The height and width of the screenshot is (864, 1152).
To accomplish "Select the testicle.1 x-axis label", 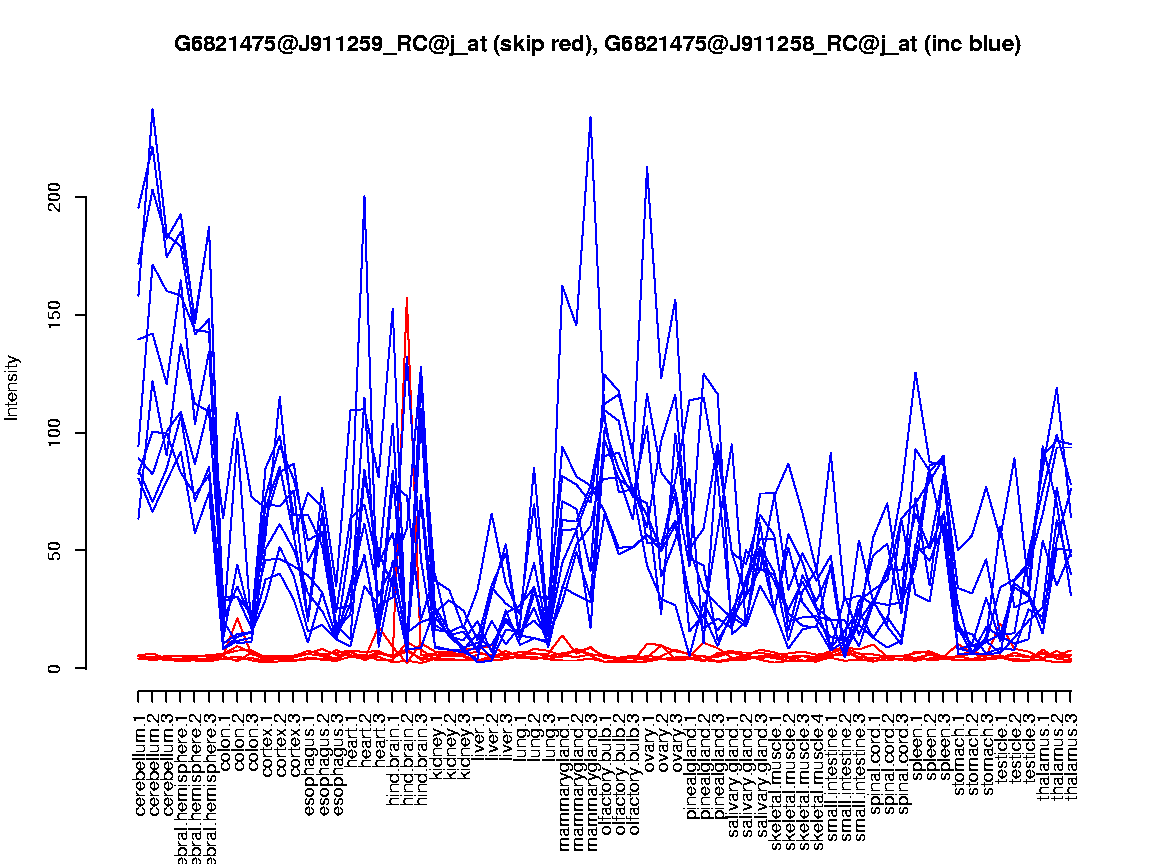I will point(1001,748).
